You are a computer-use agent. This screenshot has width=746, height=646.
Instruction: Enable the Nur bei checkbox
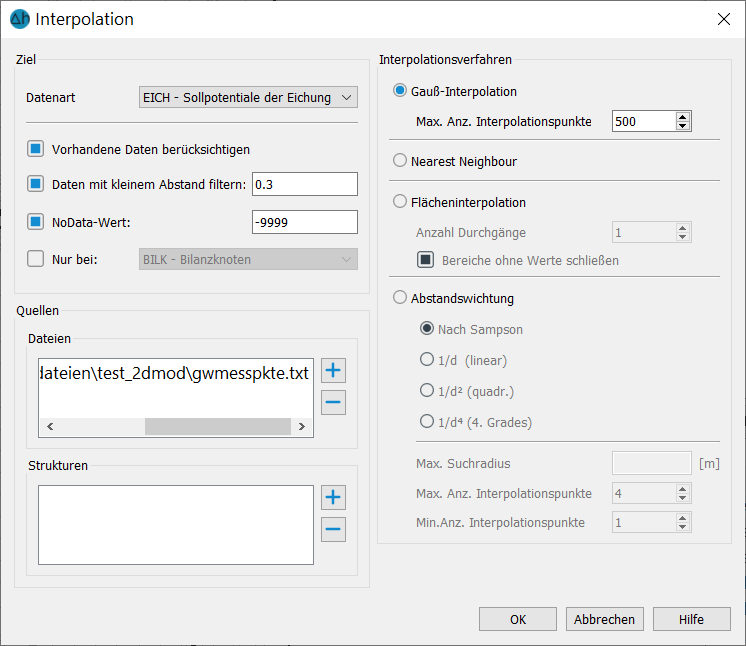[x=35, y=259]
